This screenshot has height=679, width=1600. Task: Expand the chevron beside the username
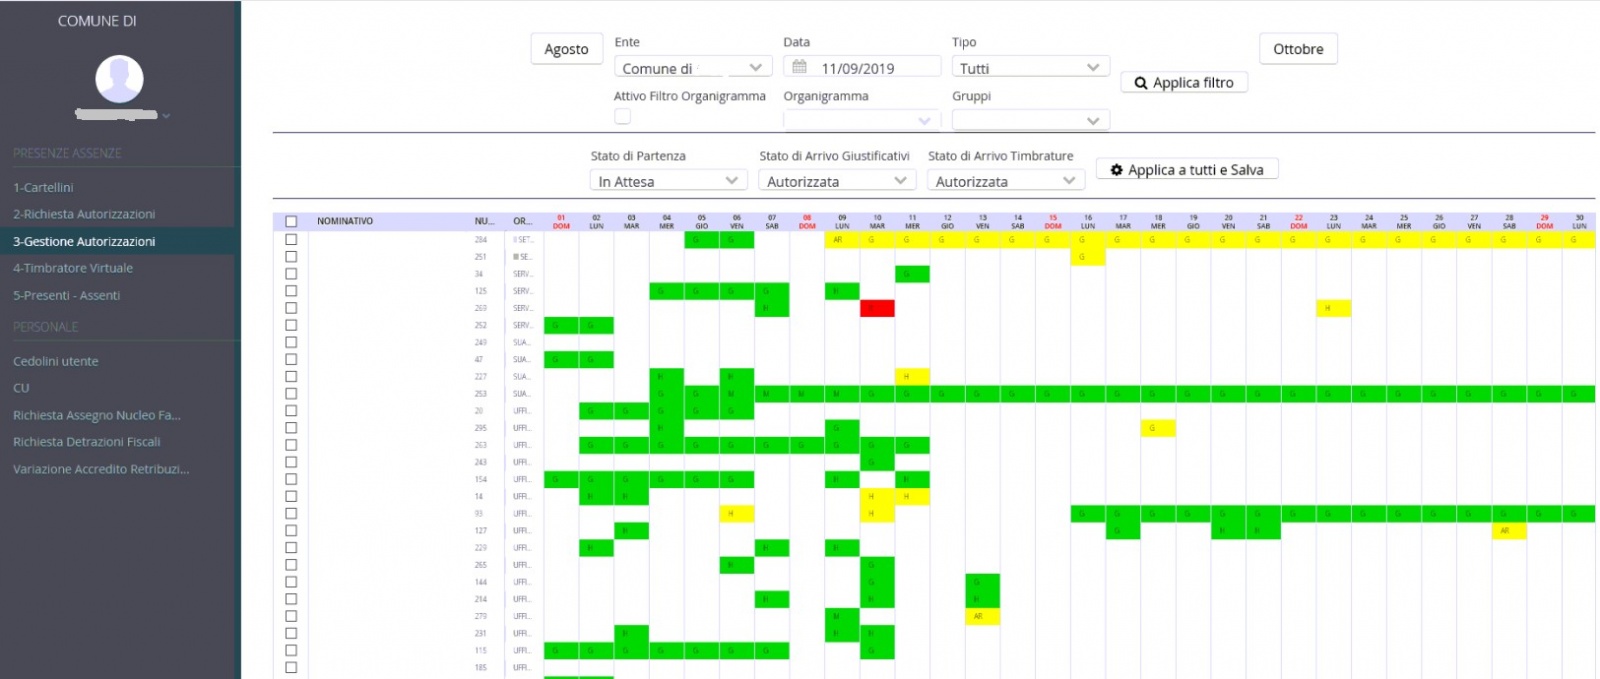[166, 116]
